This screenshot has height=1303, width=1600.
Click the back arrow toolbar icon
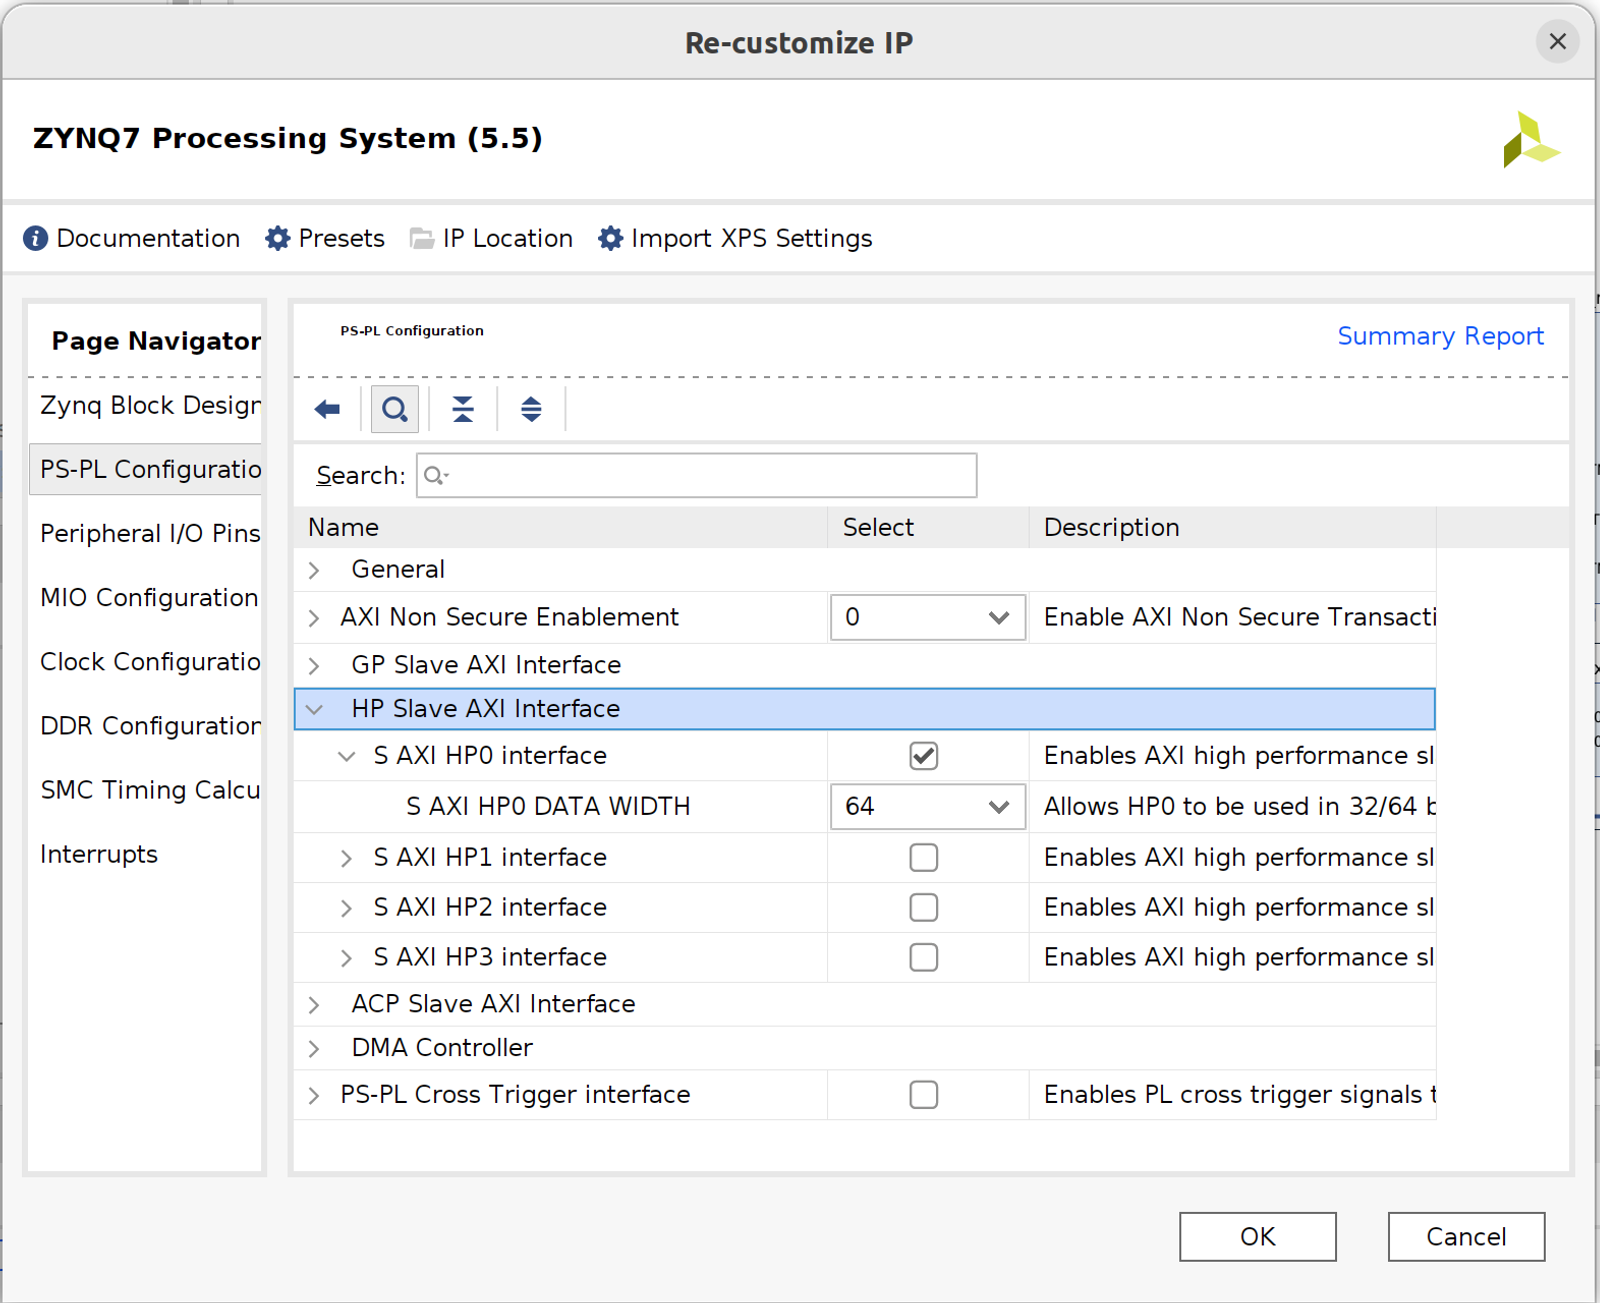click(327, 409)
